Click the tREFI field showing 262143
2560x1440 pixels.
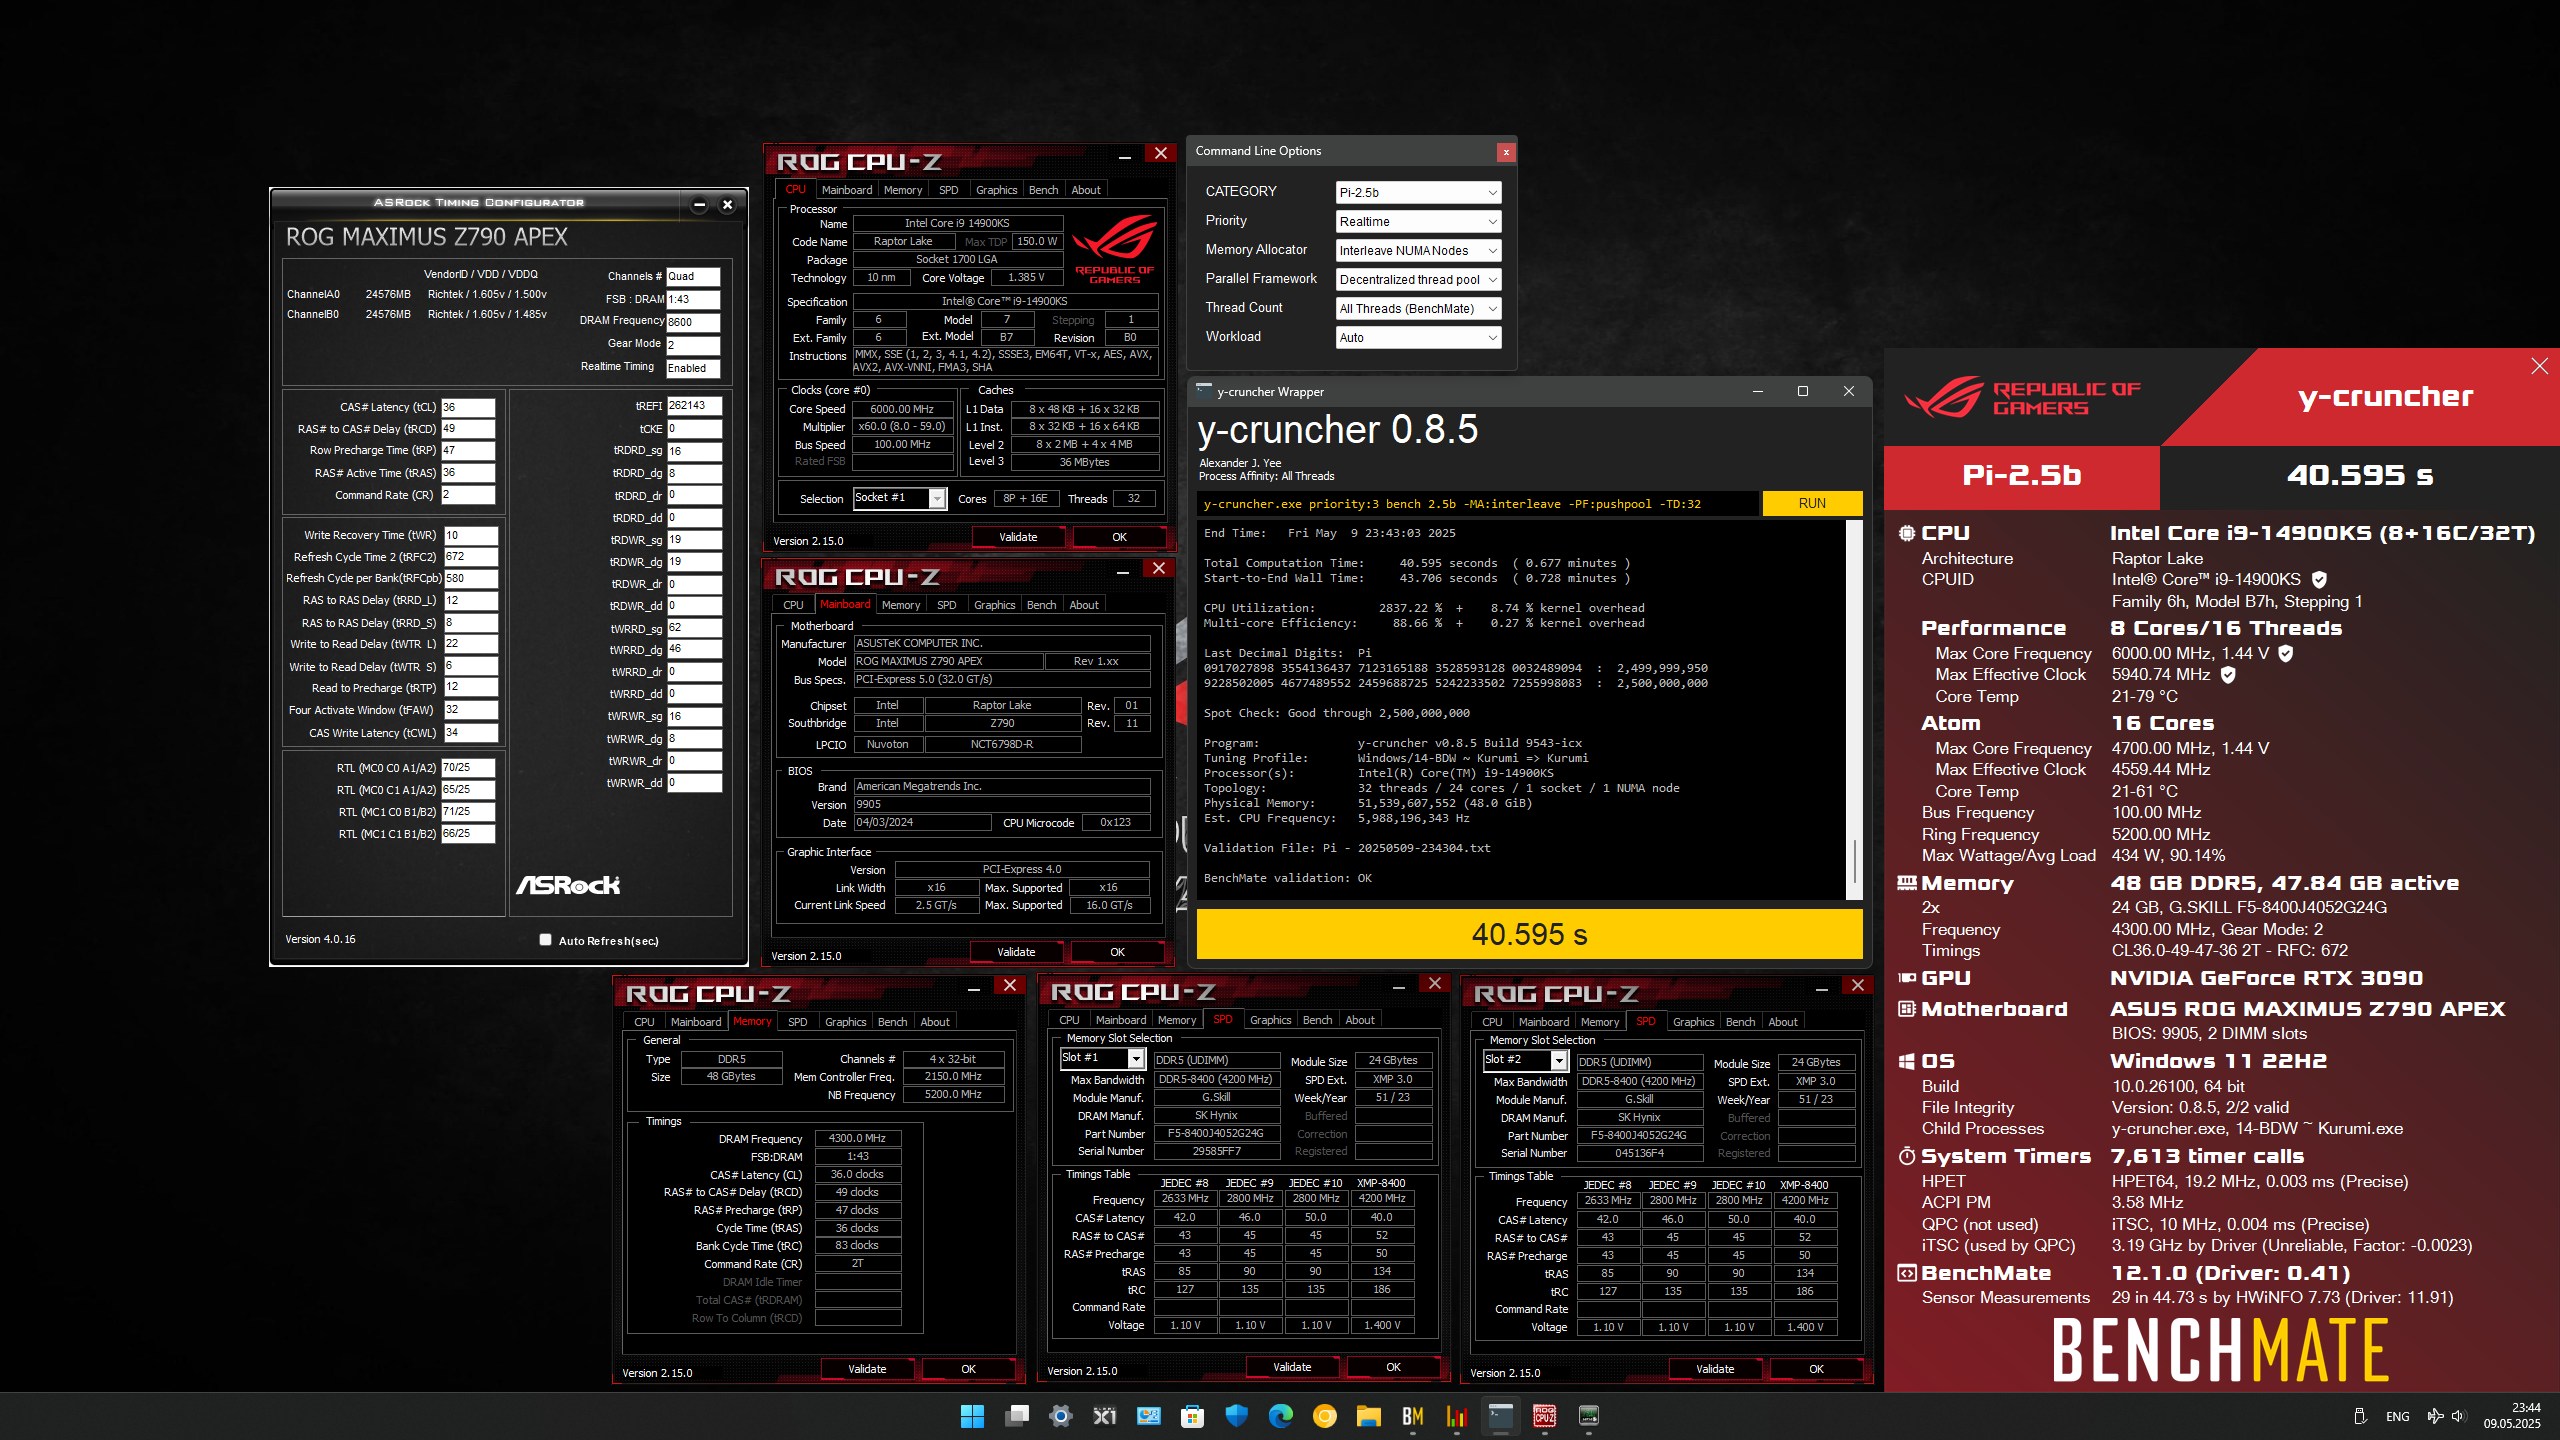(x=693, y=406)
